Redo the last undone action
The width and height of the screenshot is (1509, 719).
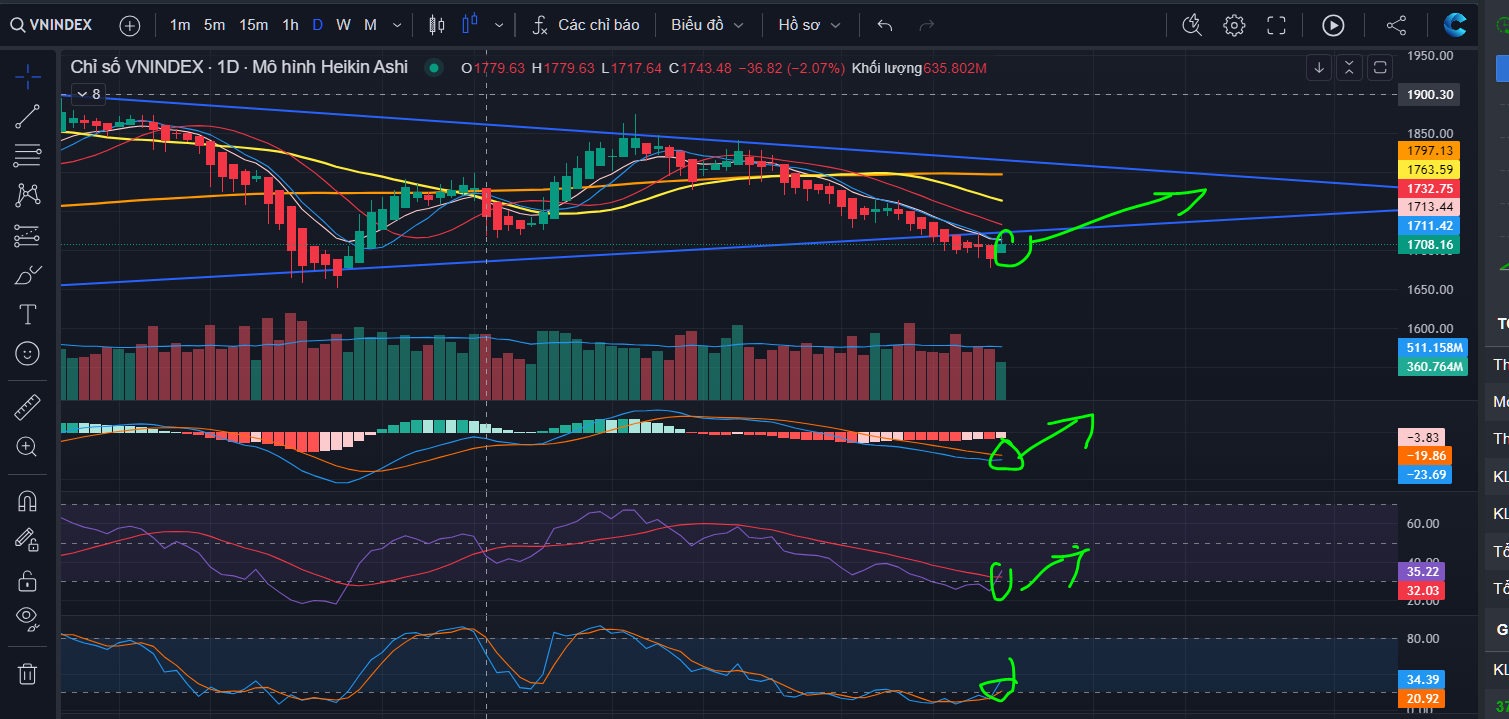click(x=927, y=25)
